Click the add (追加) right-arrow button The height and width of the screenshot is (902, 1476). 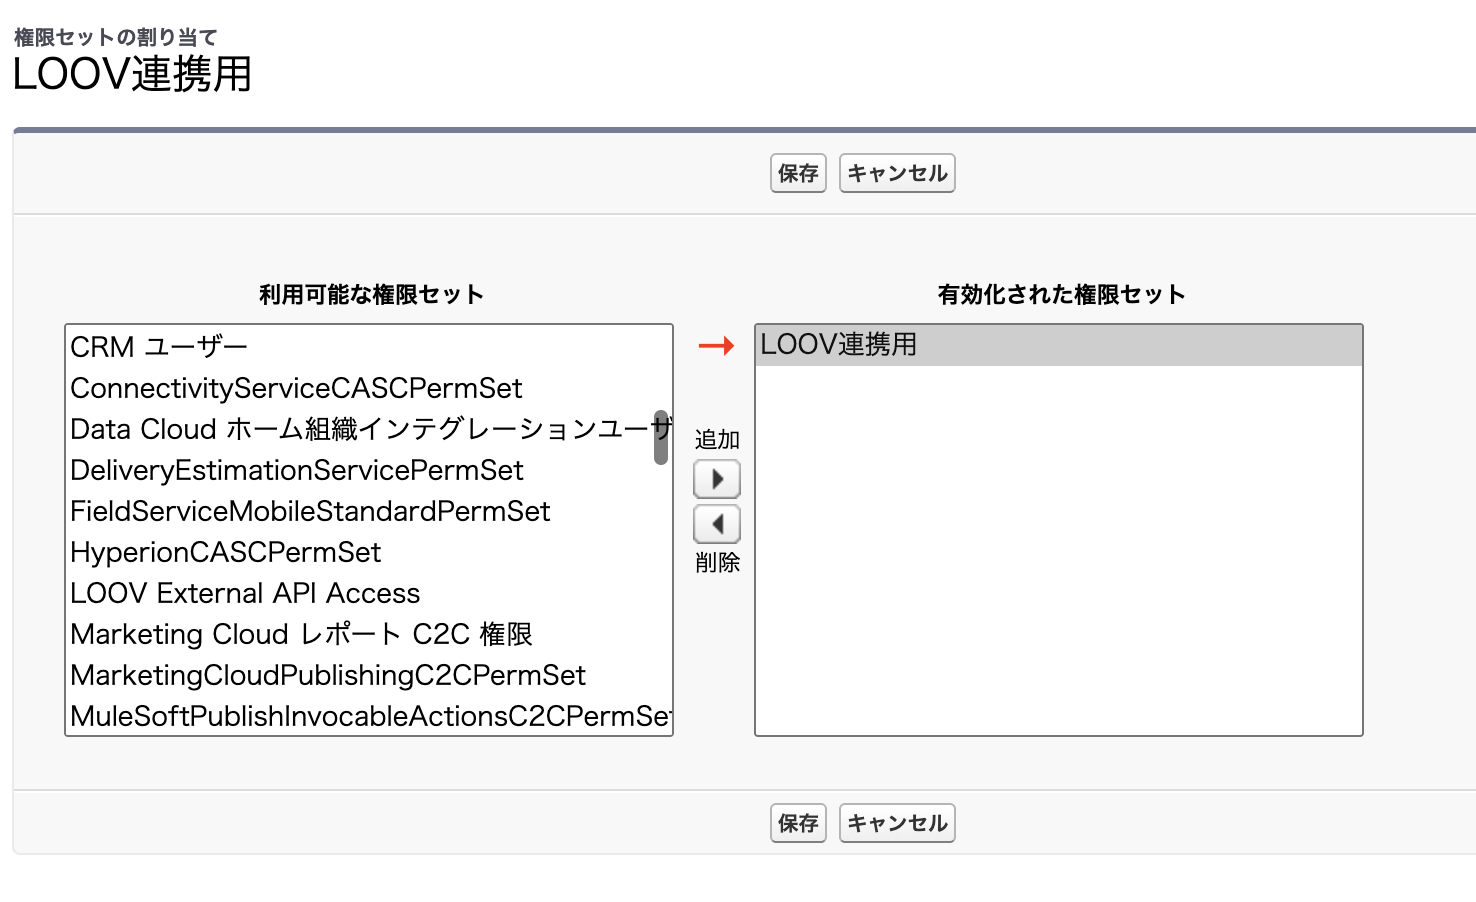tap(717, 479)
